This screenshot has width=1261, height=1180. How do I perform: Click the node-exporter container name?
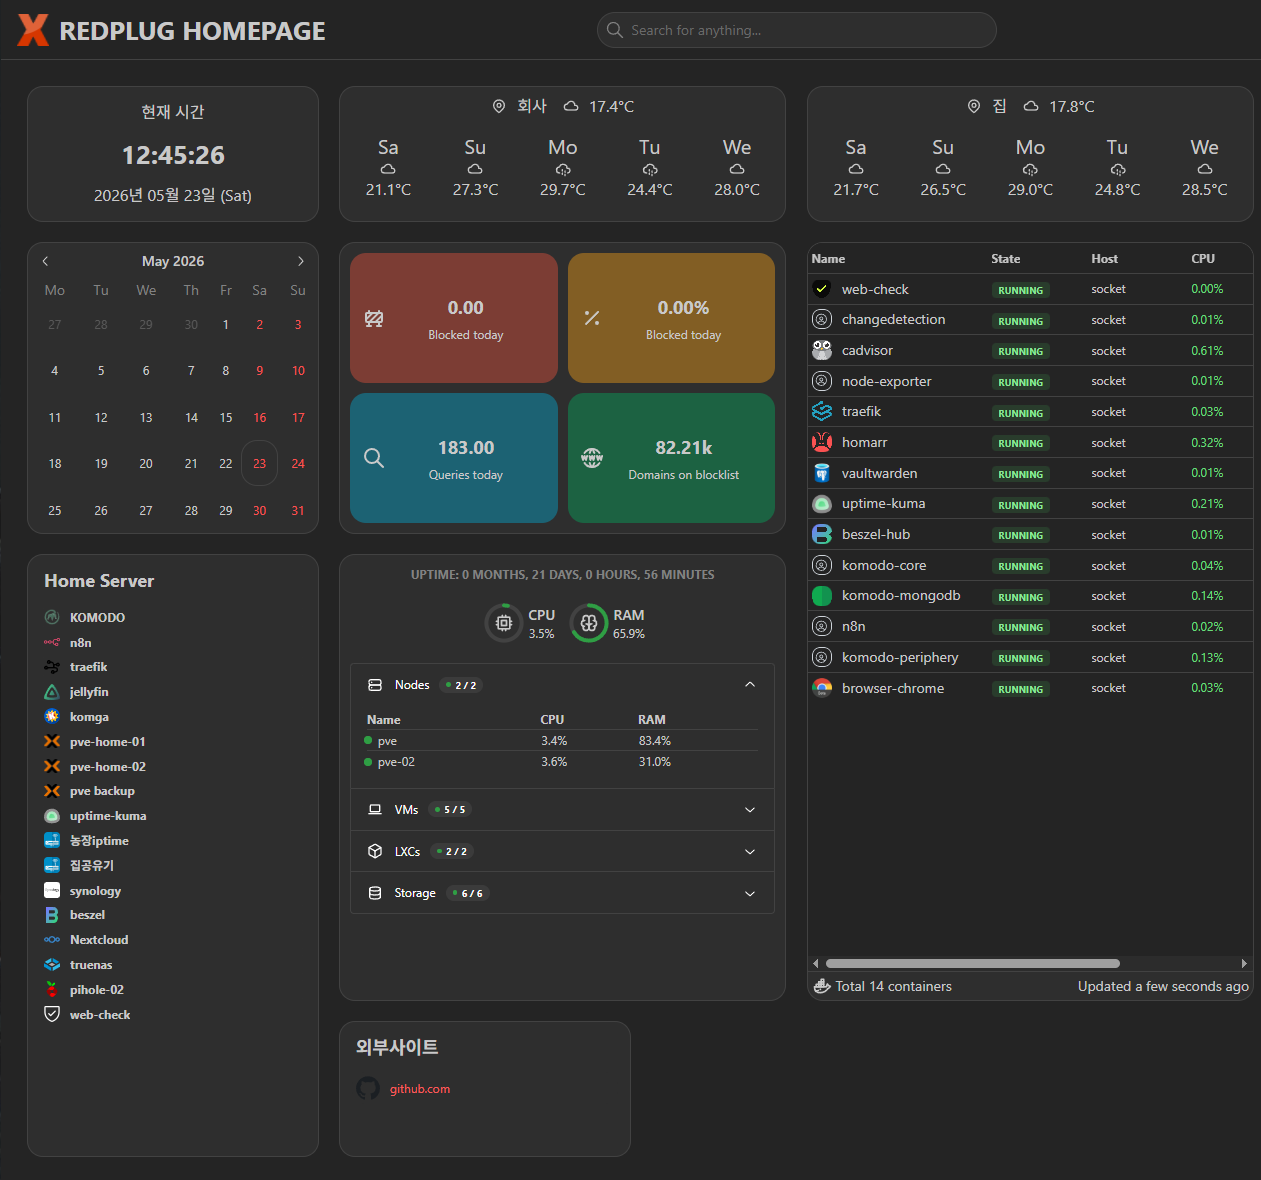pyautogui.click(x=886, y=381)
